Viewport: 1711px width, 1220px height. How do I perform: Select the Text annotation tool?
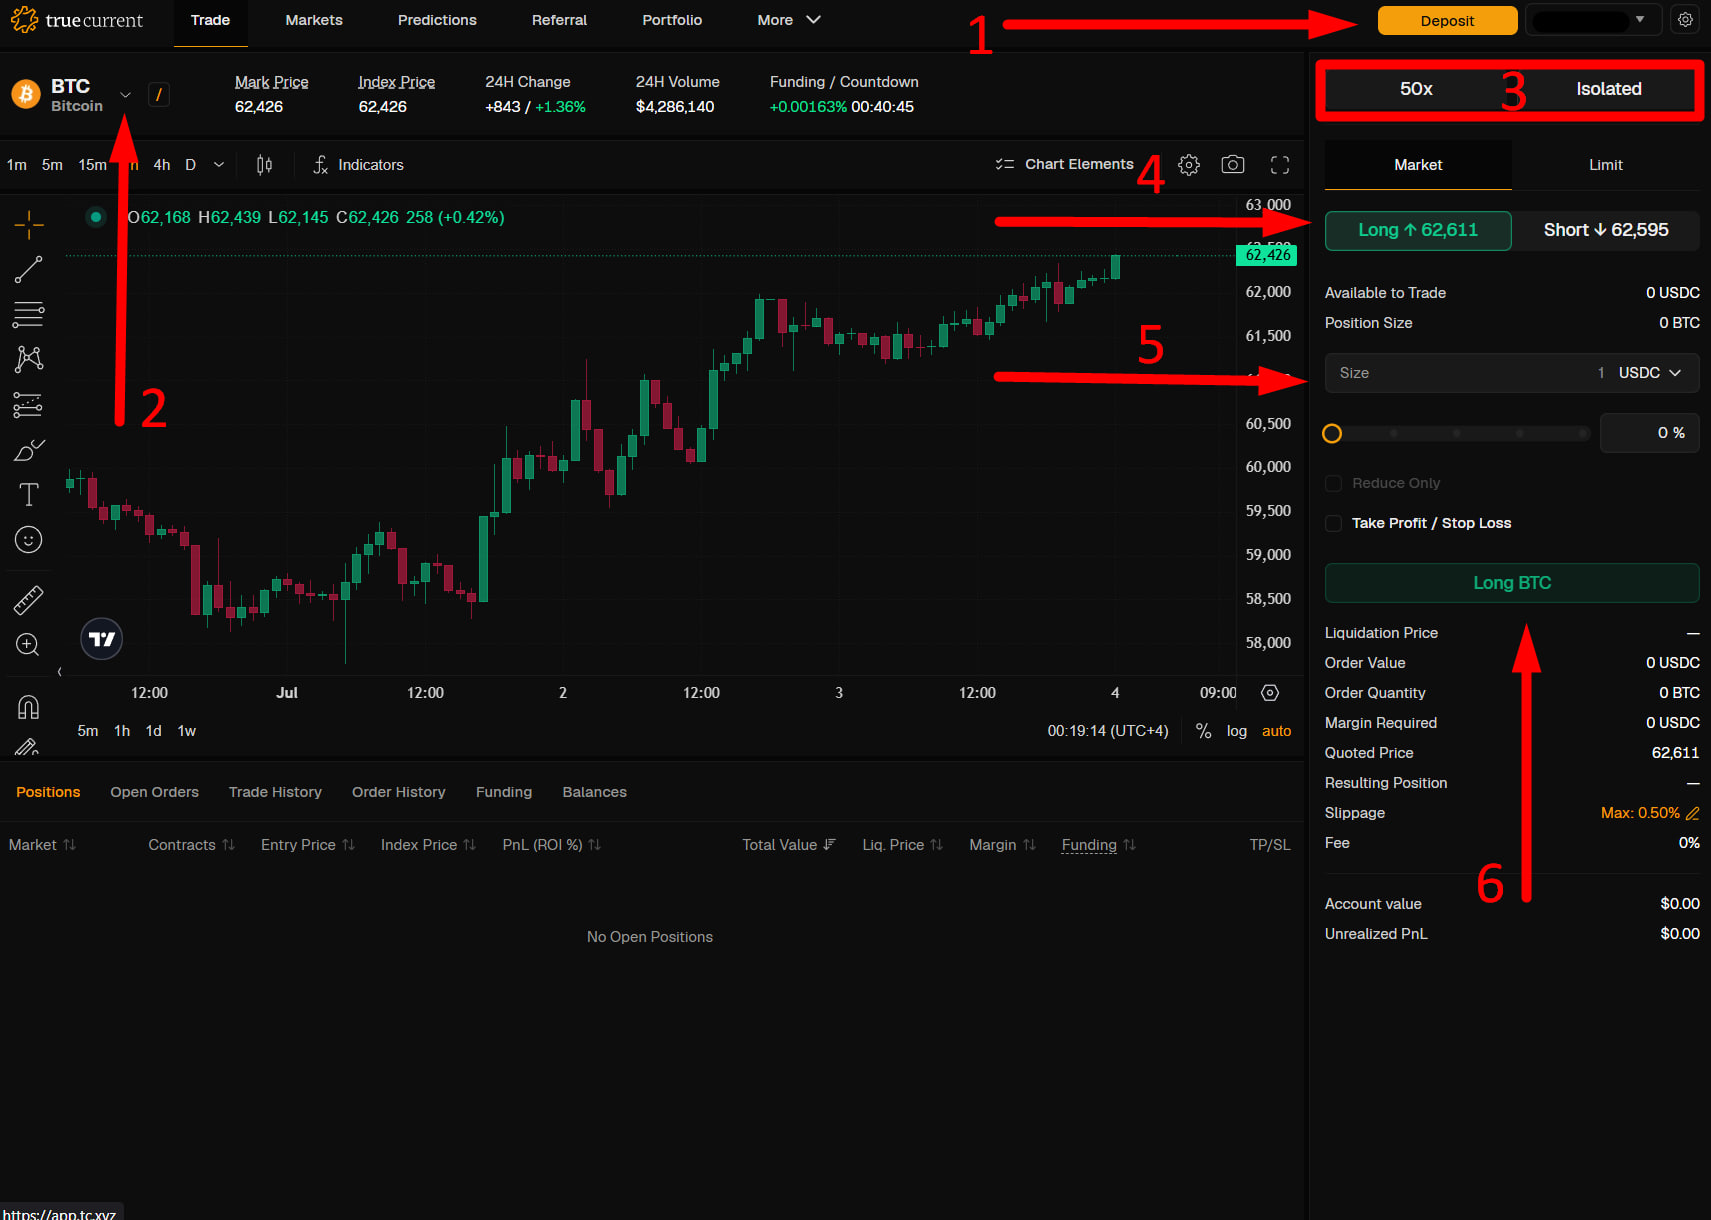29,495
